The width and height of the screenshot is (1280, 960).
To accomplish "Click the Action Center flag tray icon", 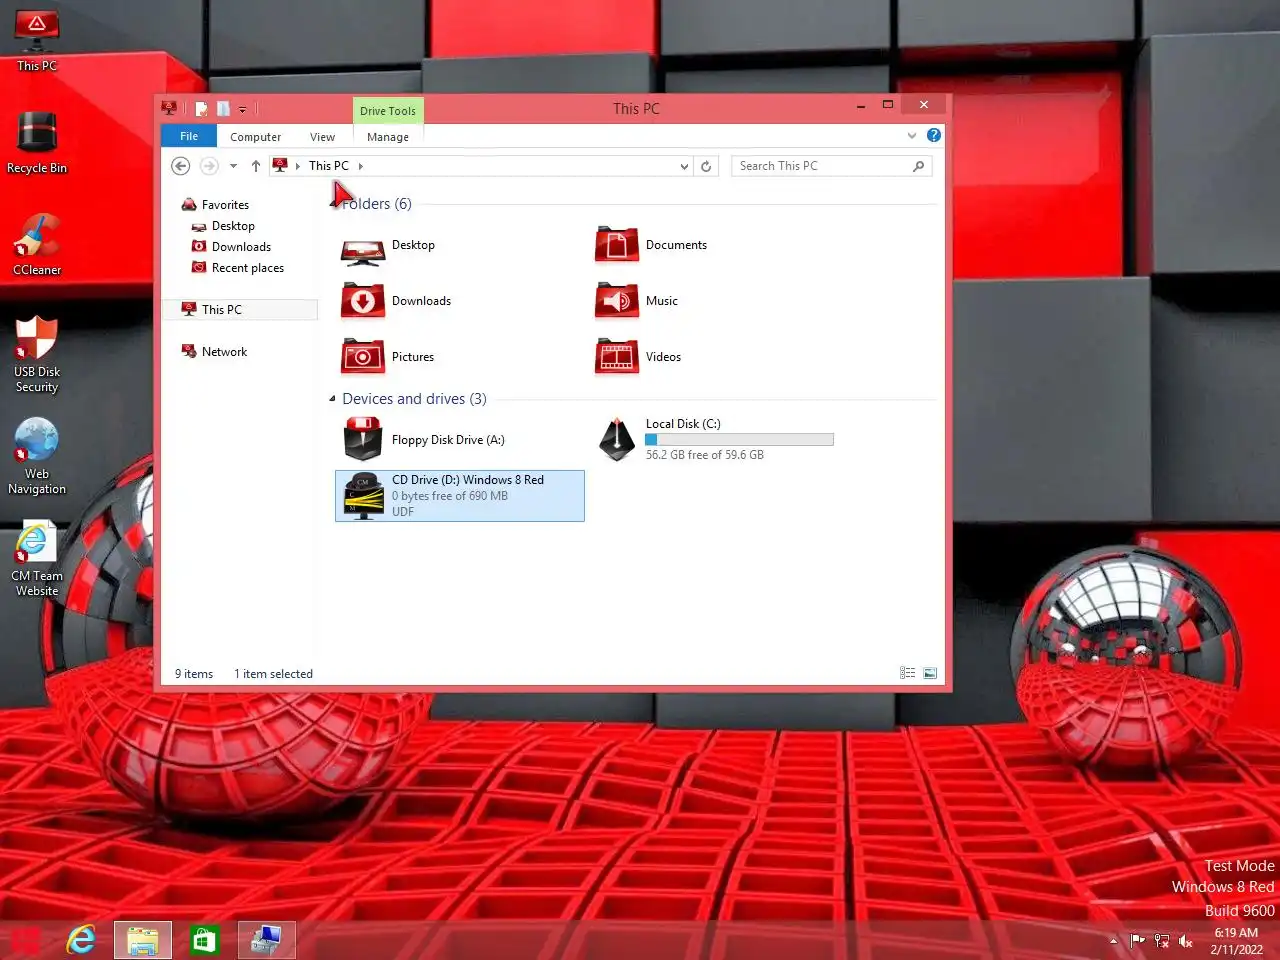I will pos(1138,941).
